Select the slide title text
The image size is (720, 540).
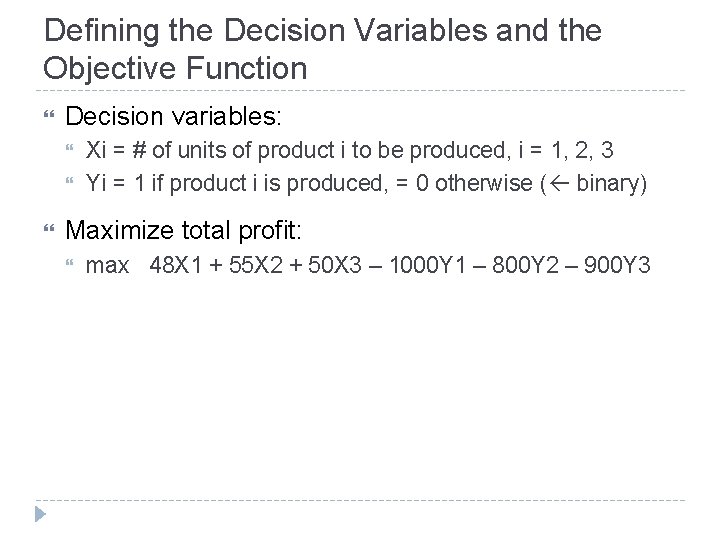pyautogui.click(x=323, y=48)
